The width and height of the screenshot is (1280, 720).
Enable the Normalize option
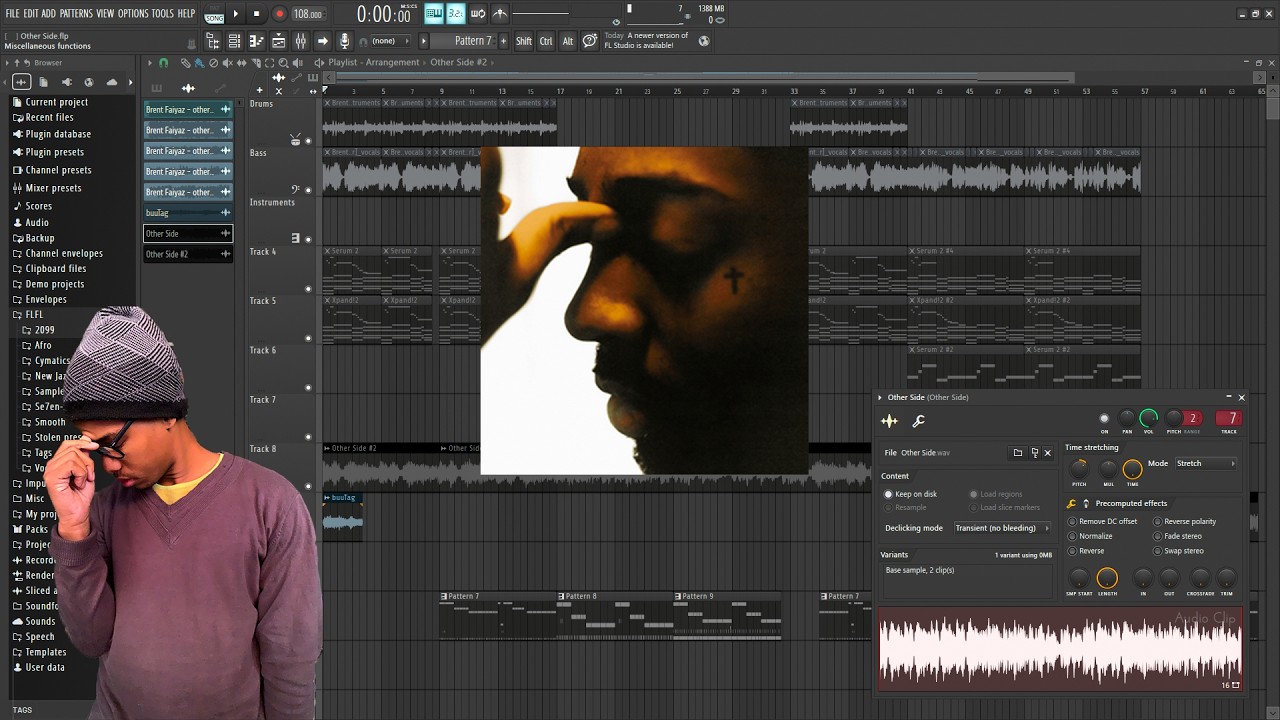(x=1090, y=536)
